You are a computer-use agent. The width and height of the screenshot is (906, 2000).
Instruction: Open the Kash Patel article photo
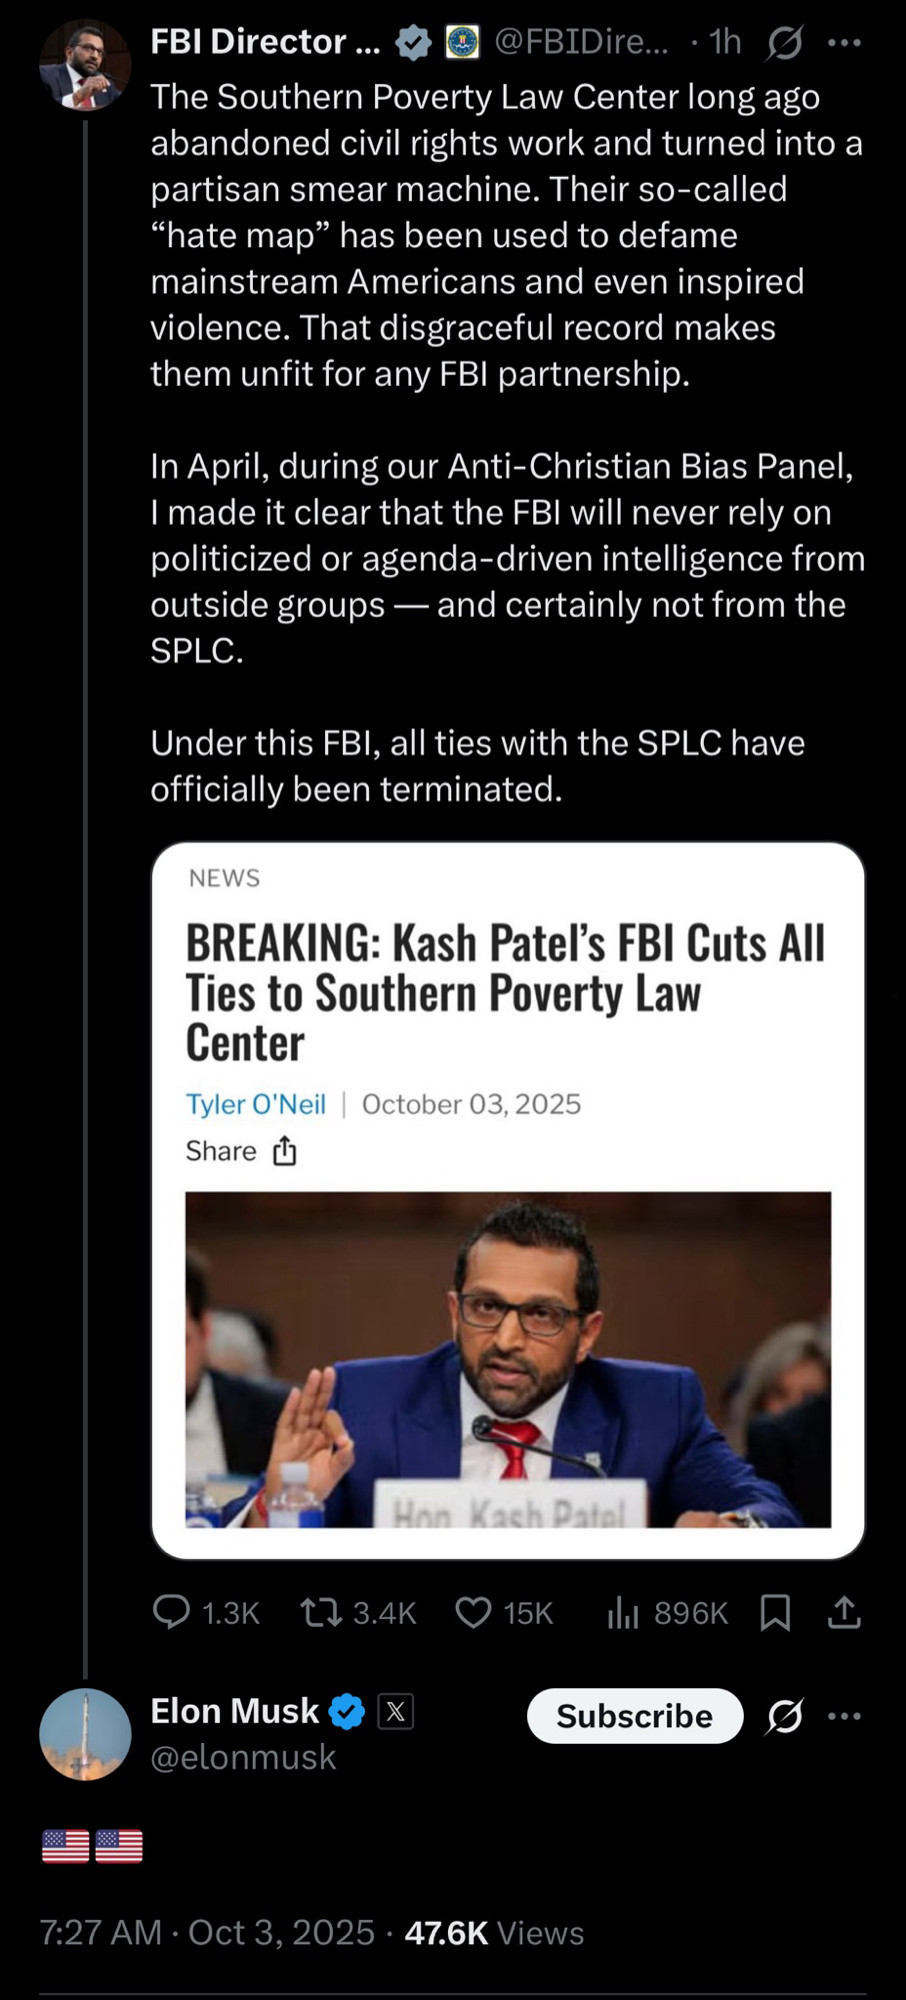tap(508, 1358)
